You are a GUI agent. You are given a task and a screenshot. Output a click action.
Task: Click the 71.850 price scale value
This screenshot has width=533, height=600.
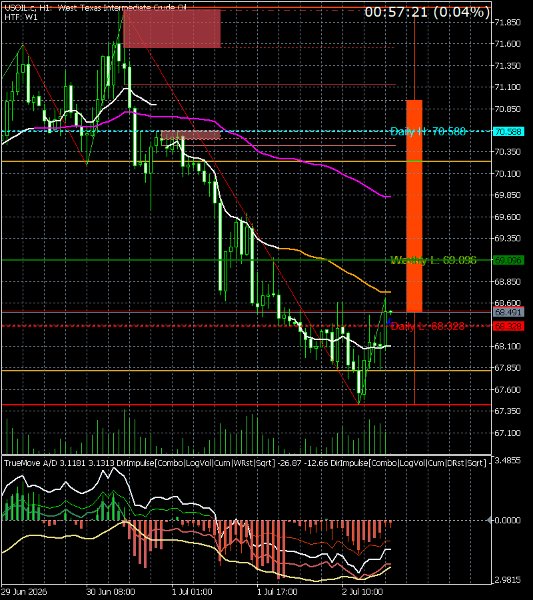tap(507, 23)
